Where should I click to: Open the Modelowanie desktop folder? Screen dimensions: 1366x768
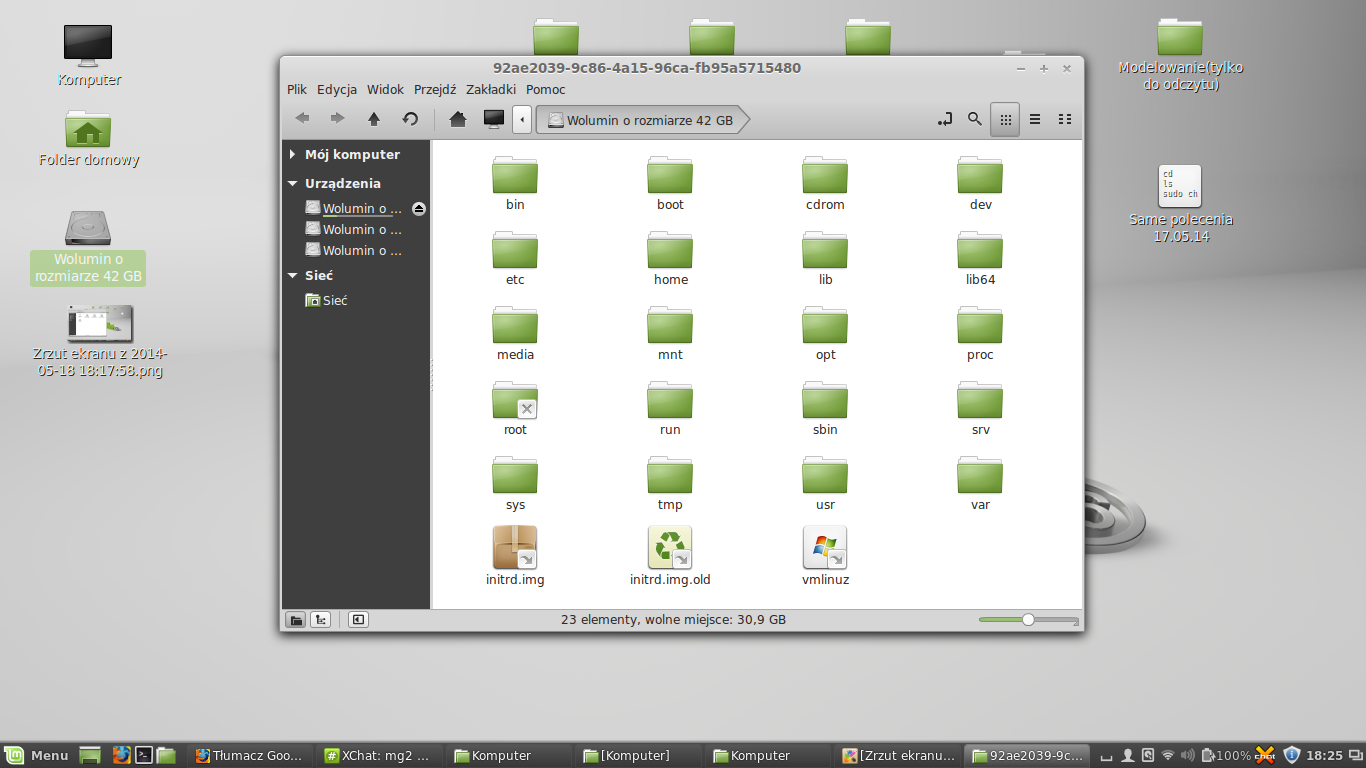(x=1180, y=54)
